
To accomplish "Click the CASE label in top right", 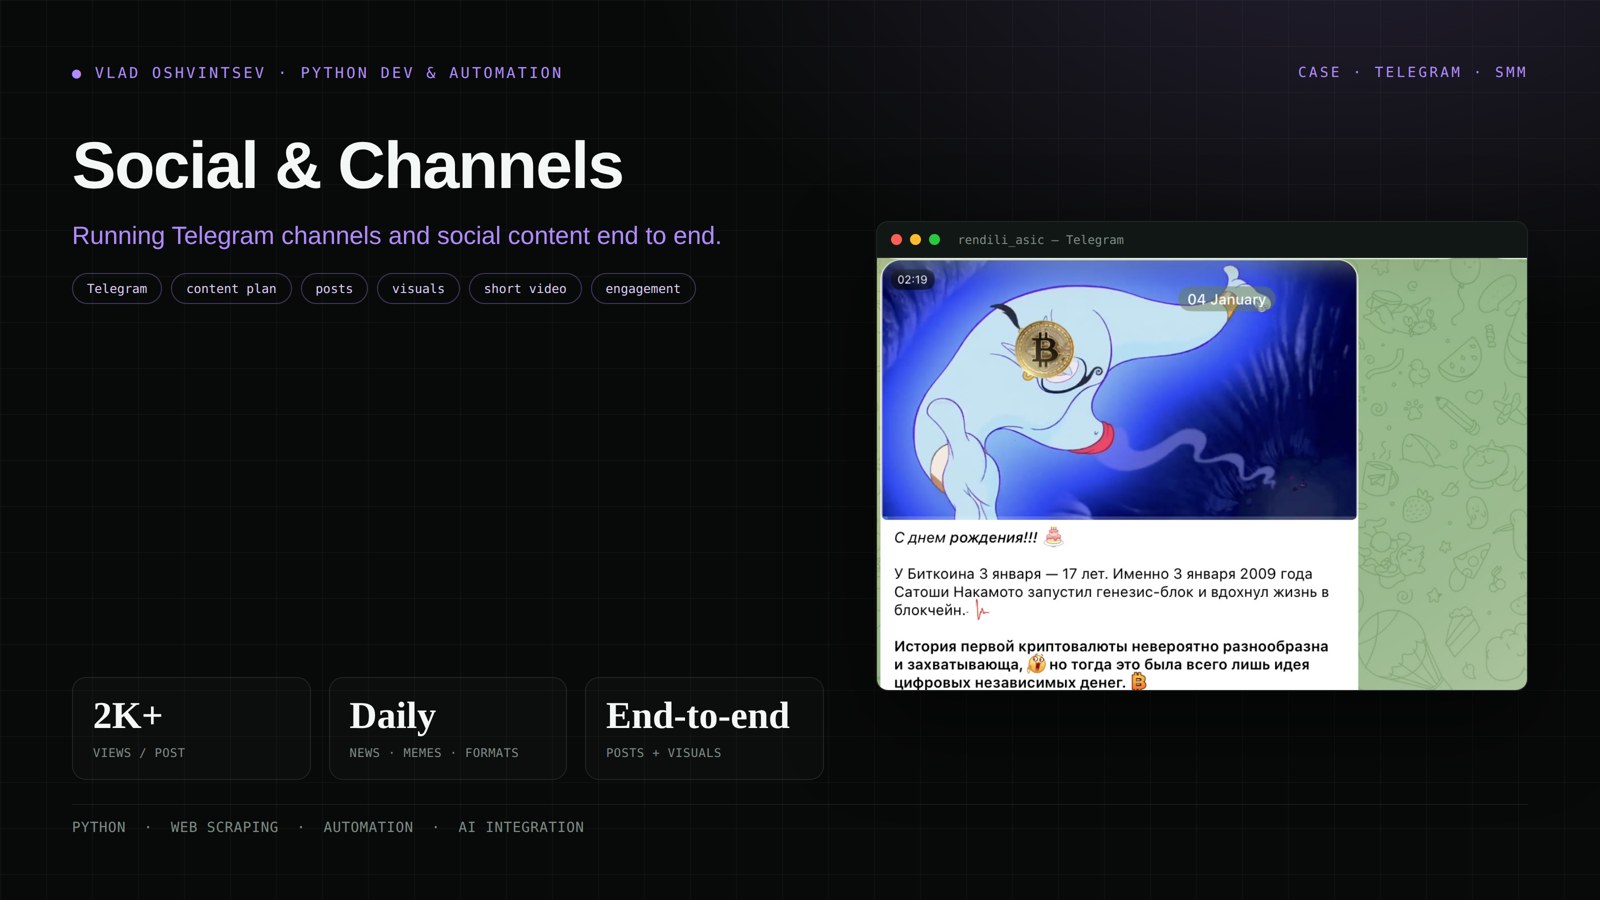I will [1319, 72].
